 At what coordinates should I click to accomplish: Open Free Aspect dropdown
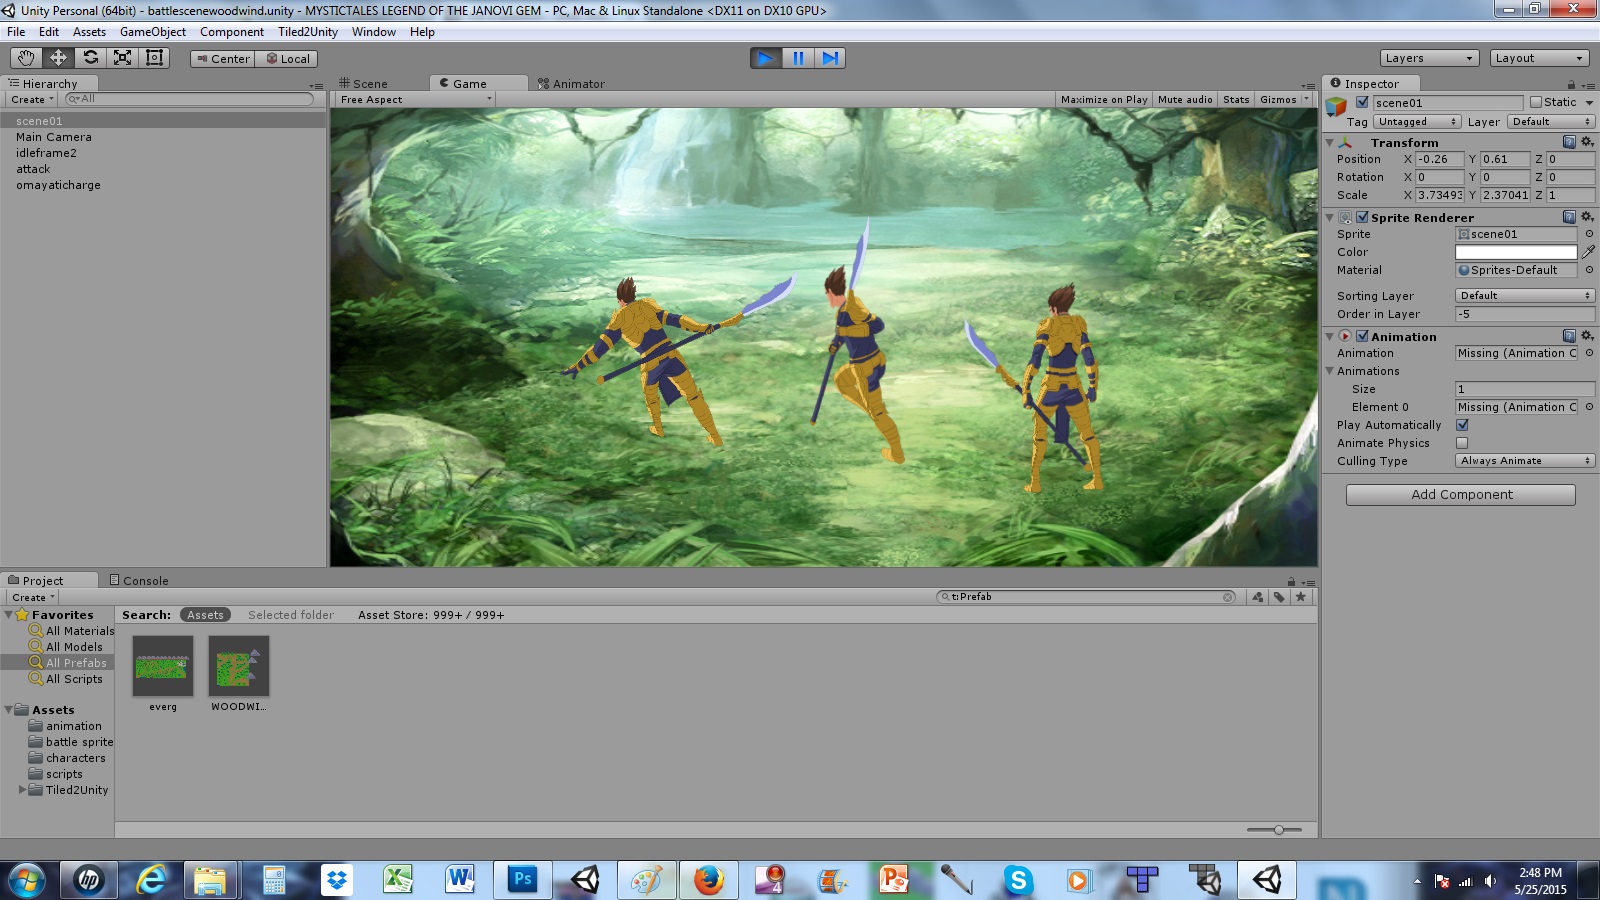415,100
